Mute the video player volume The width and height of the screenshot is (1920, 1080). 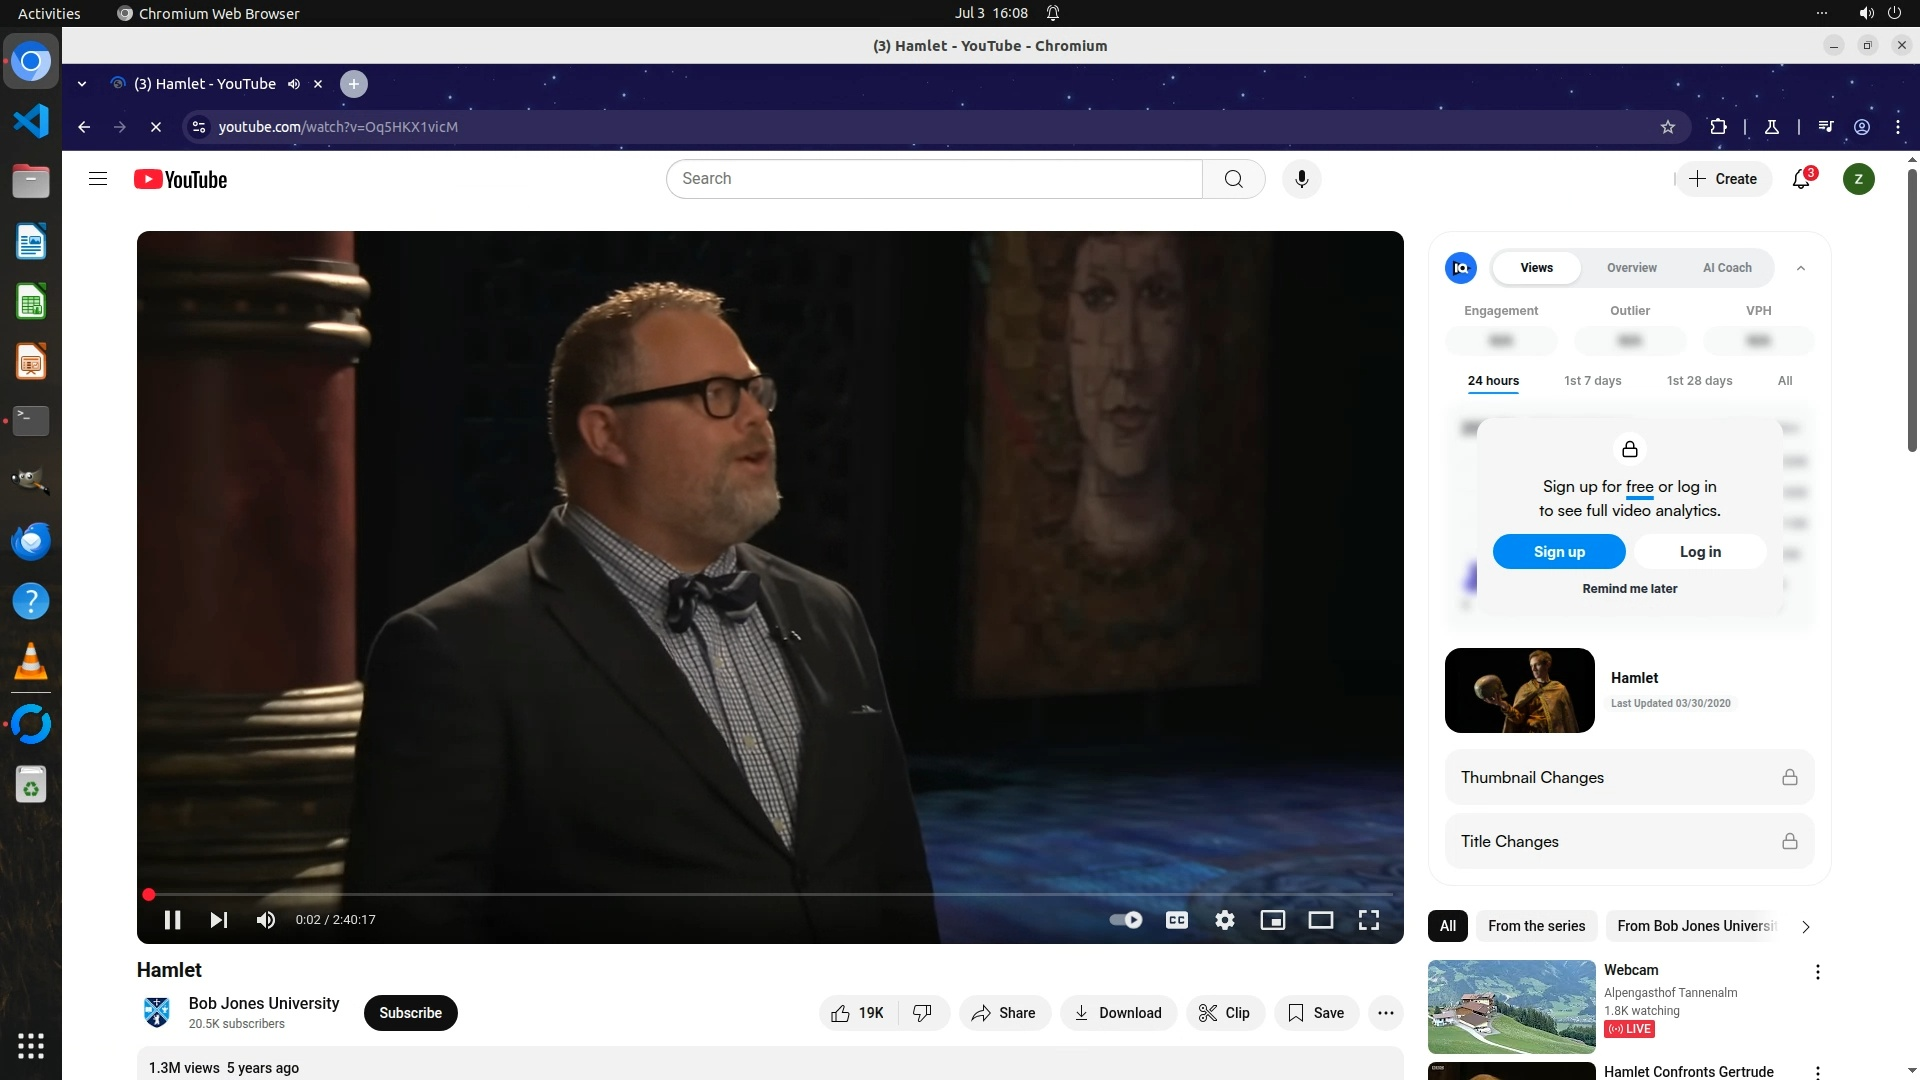point(265,920)
